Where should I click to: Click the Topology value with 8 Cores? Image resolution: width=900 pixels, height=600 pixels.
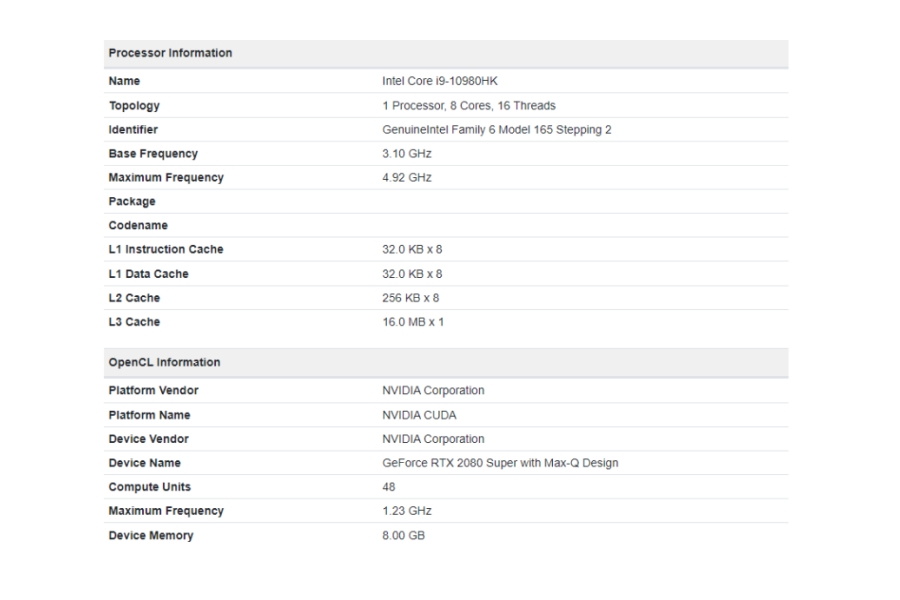[x=468, y=105]
